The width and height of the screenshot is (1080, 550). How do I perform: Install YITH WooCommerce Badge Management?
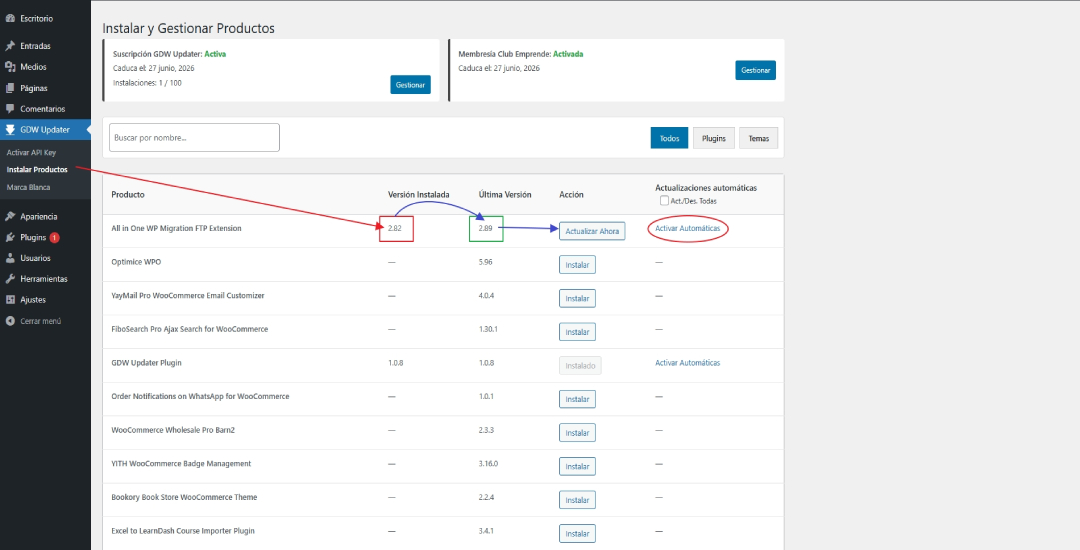click(577, 467)
